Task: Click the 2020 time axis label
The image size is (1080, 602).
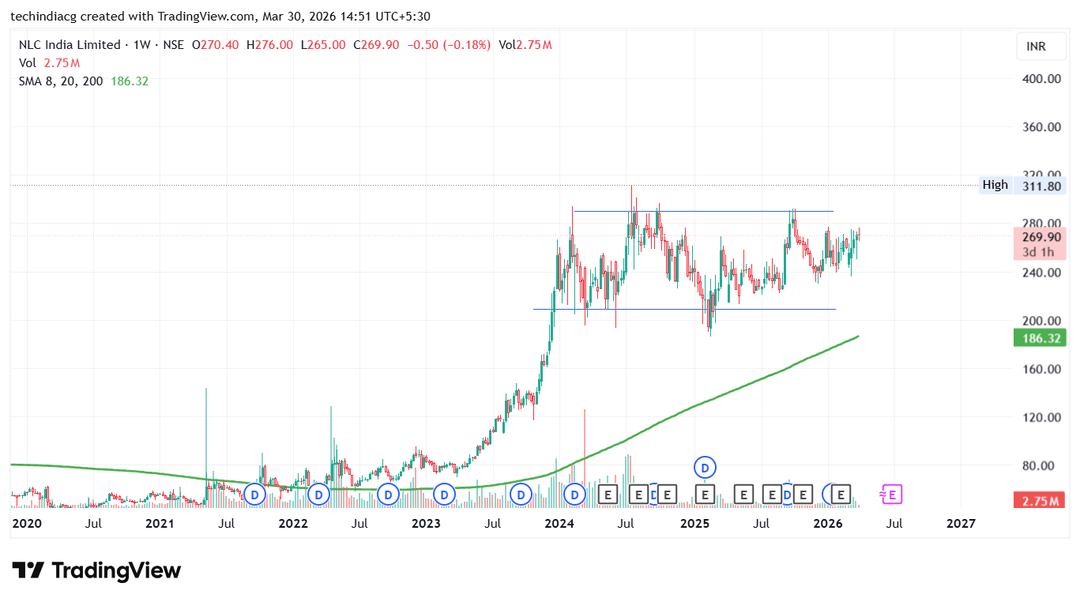Action: [x=27, y=523]
